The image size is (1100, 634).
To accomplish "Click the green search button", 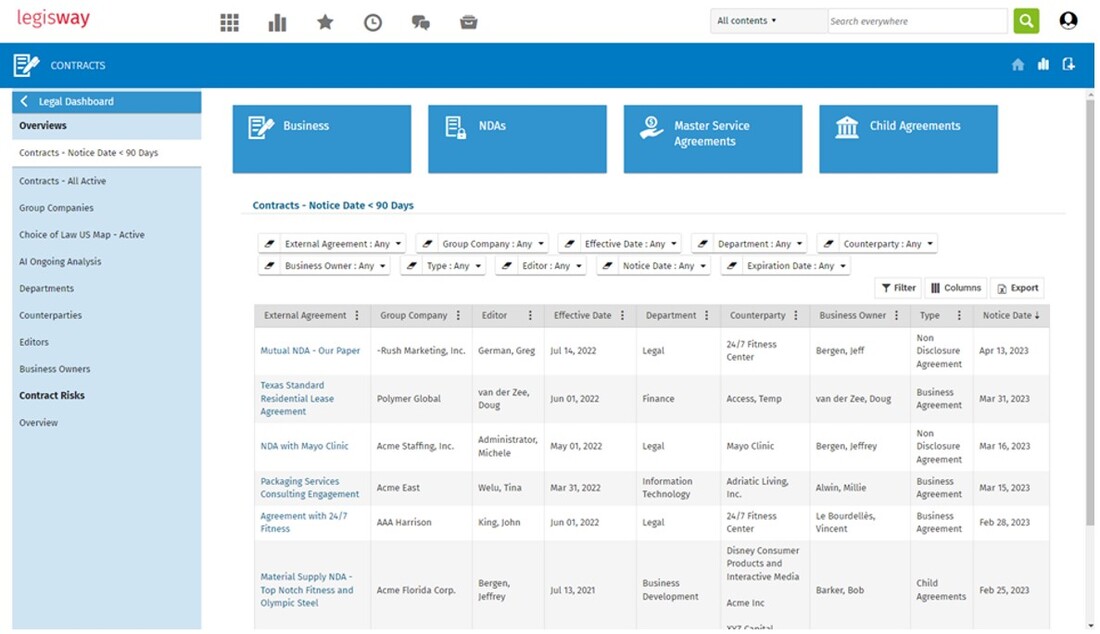I will [1026, 21].
